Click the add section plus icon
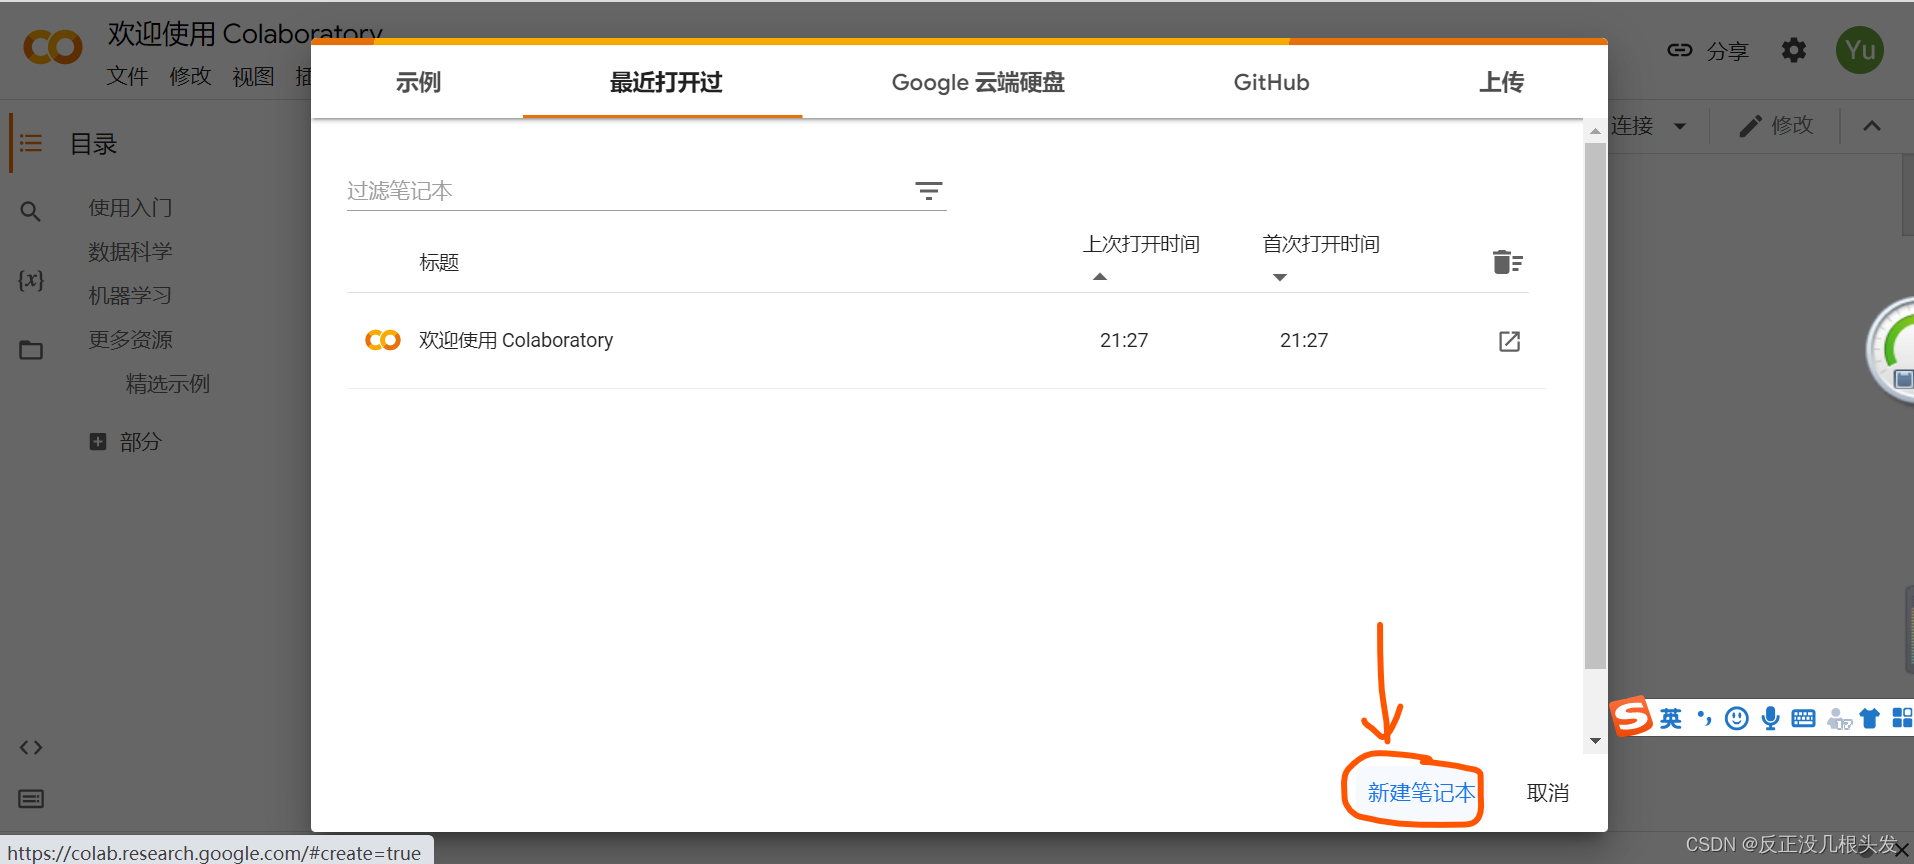Viewport: 1914px width, 864px height. click(x=98, y=441)
